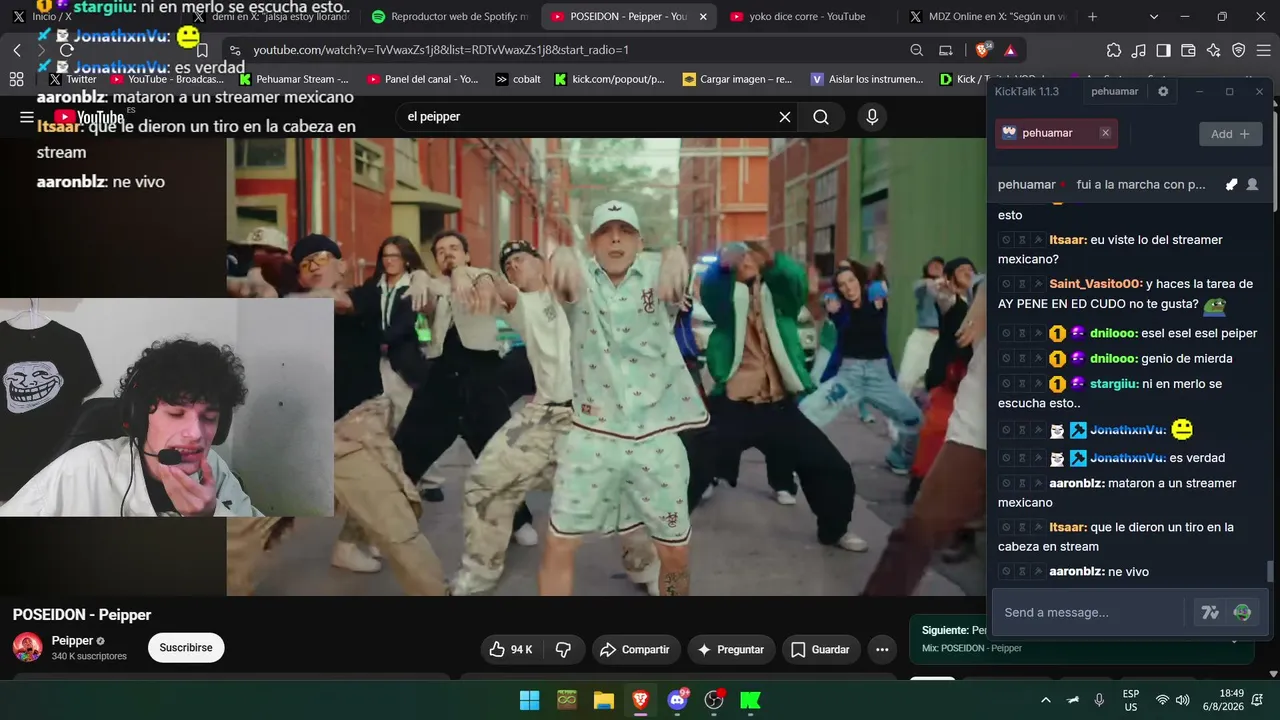Open the 7TV emote picker in KickTalk
1280x720 pixels.
coord(1210,612)
